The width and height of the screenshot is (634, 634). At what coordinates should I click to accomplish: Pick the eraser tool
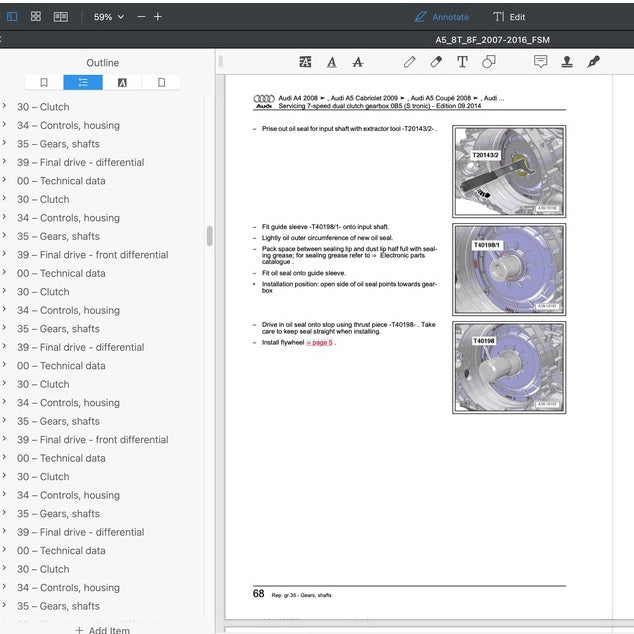[x=436, y=62]
